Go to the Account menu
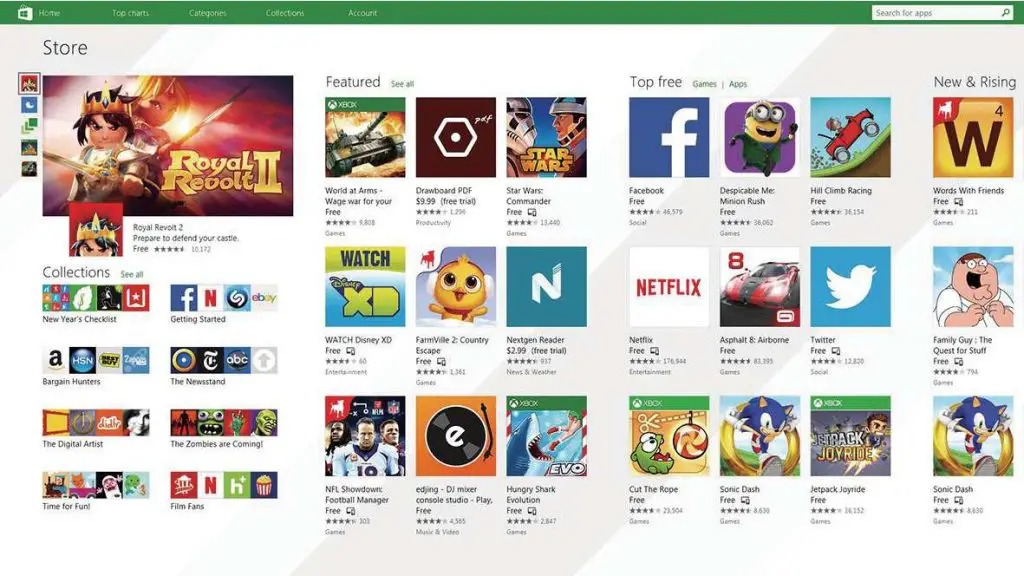The image size is (1024, 576). pos(362,12)
